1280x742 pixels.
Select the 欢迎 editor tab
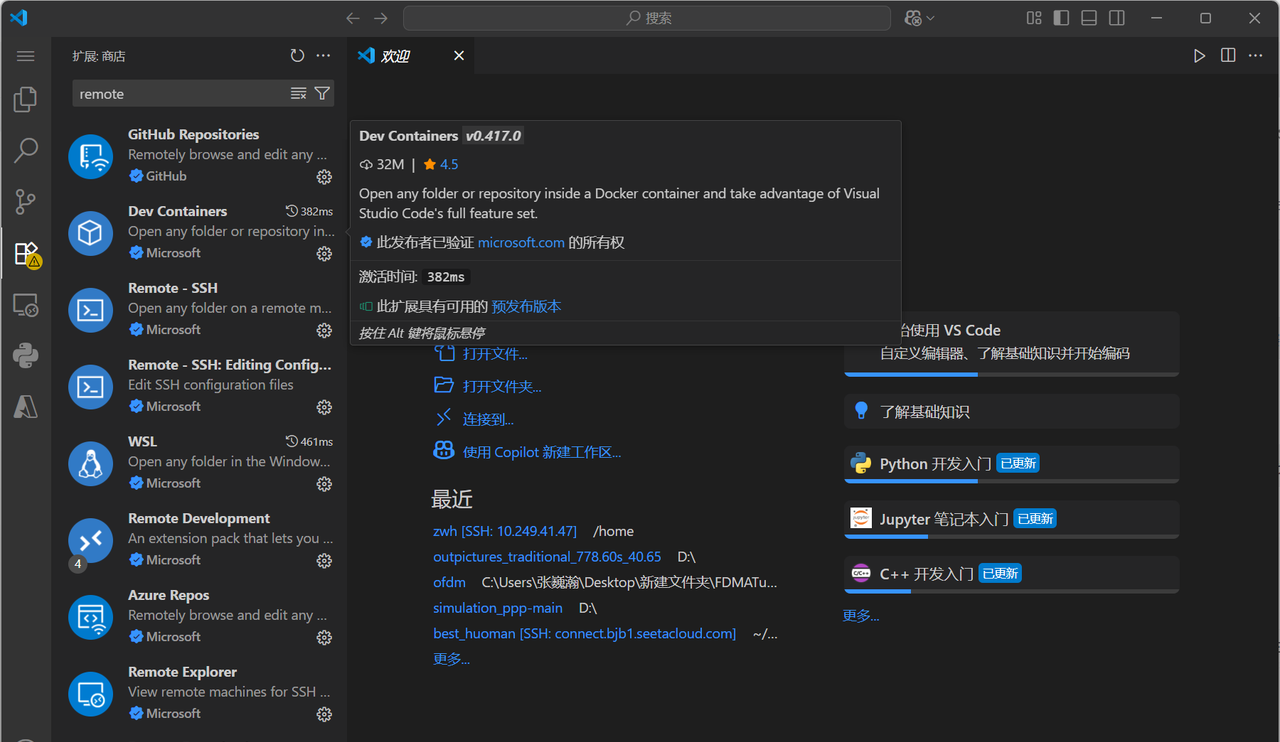[396, 56]
